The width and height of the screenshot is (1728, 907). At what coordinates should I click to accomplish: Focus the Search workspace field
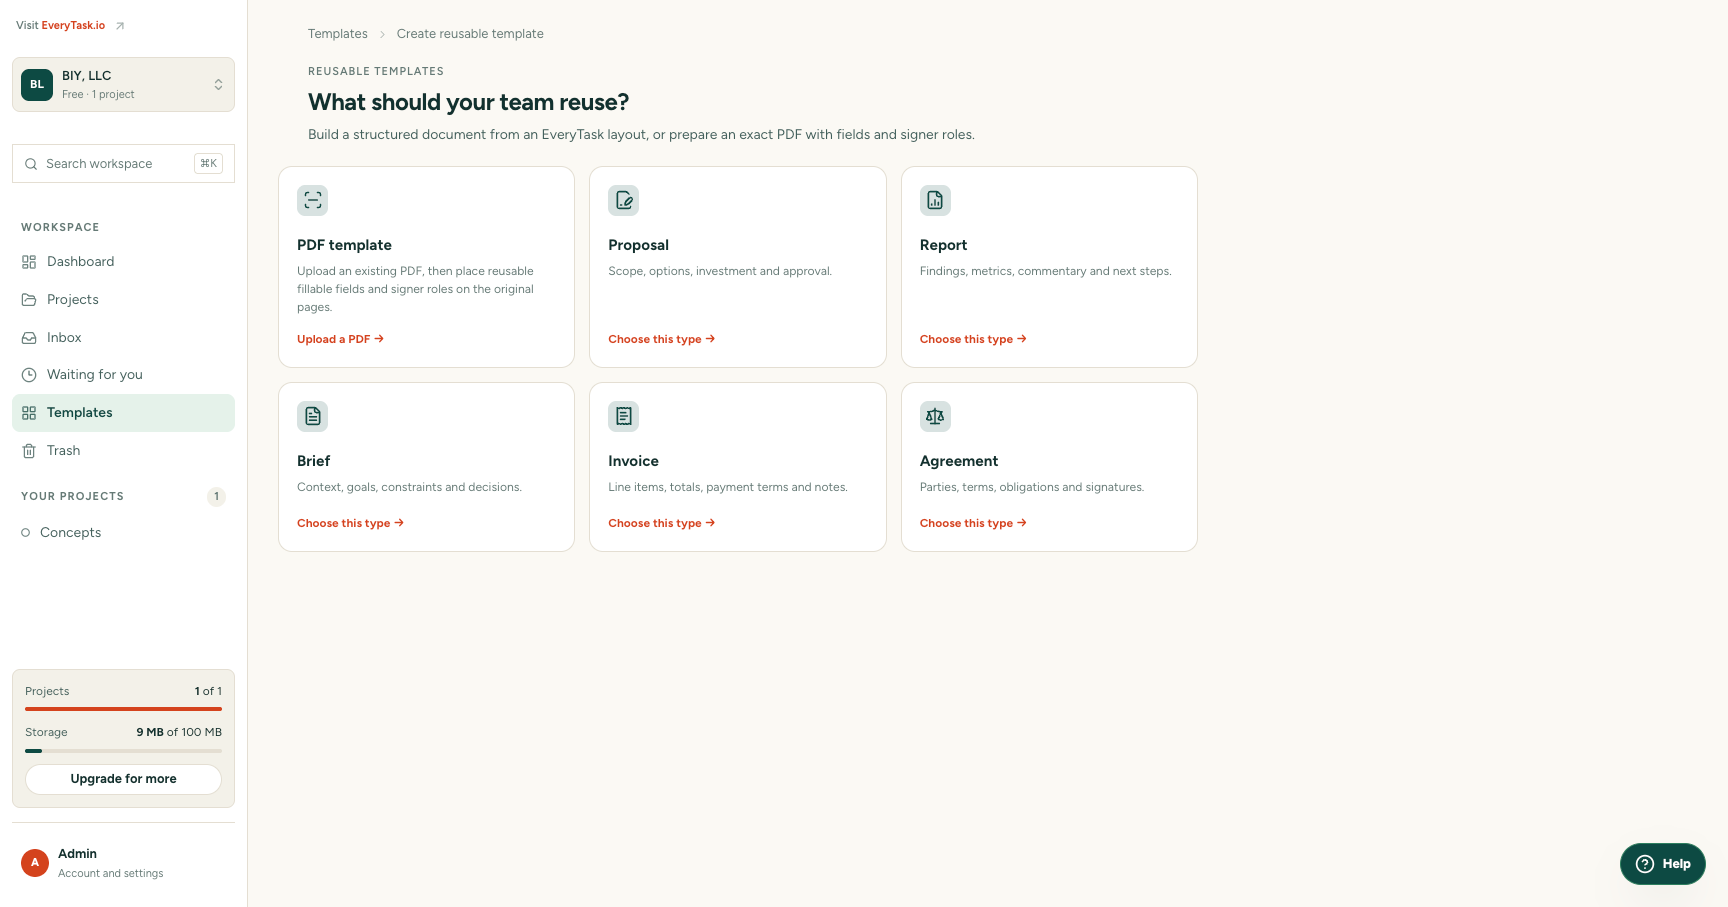point(123,164)
